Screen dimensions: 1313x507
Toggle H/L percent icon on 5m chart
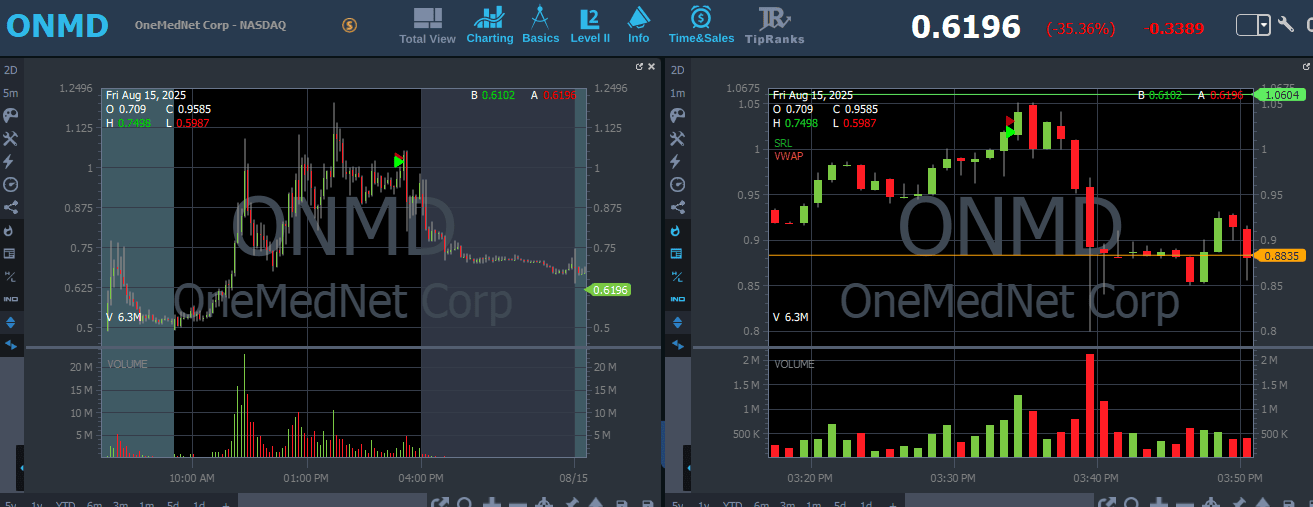click(11, 276)
